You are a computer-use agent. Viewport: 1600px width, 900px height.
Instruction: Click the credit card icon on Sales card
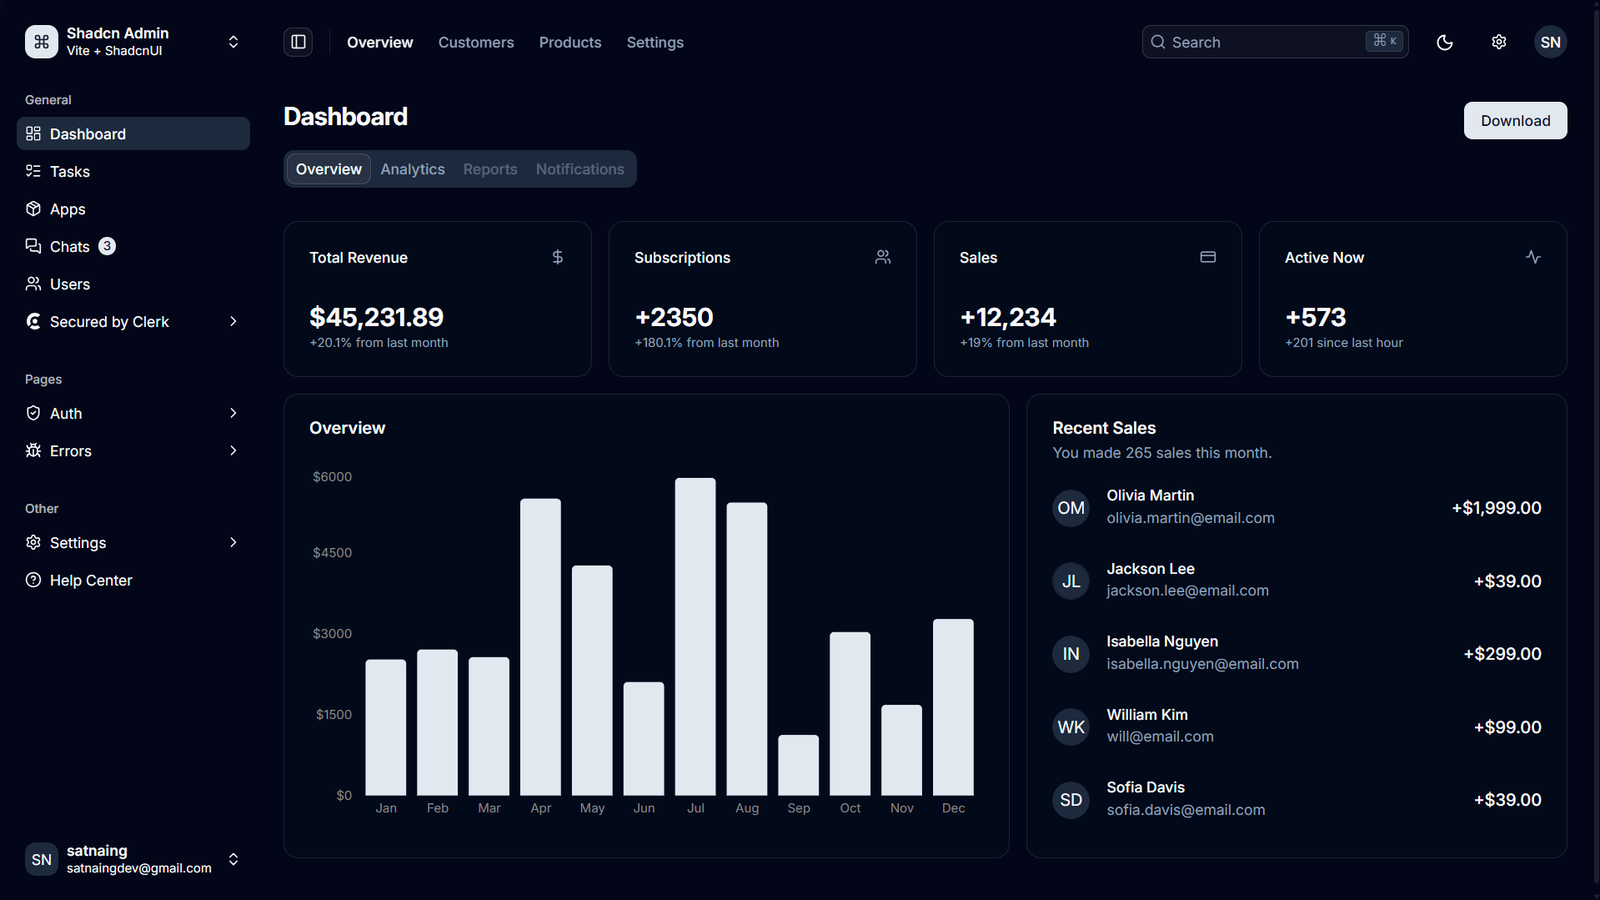coord(1207,257)
